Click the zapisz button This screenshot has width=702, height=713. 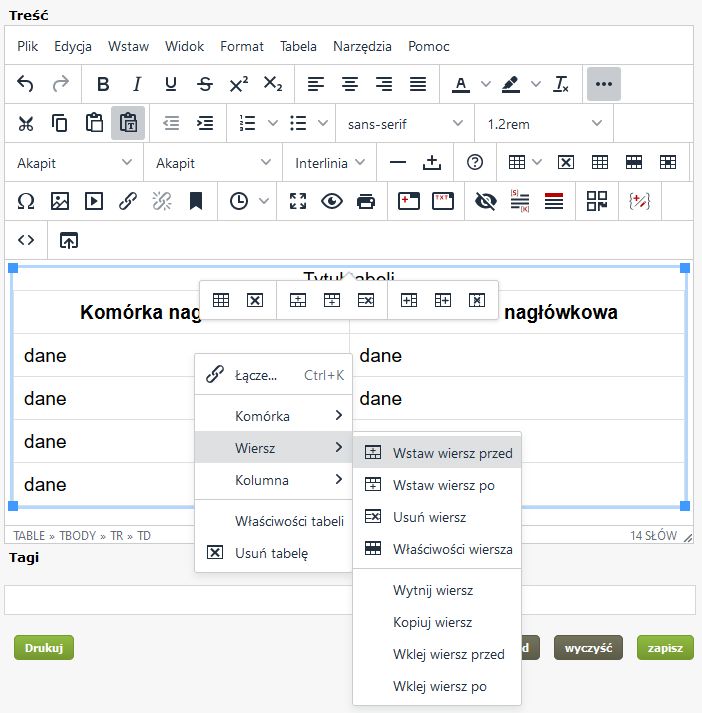[x=664, y=647]
